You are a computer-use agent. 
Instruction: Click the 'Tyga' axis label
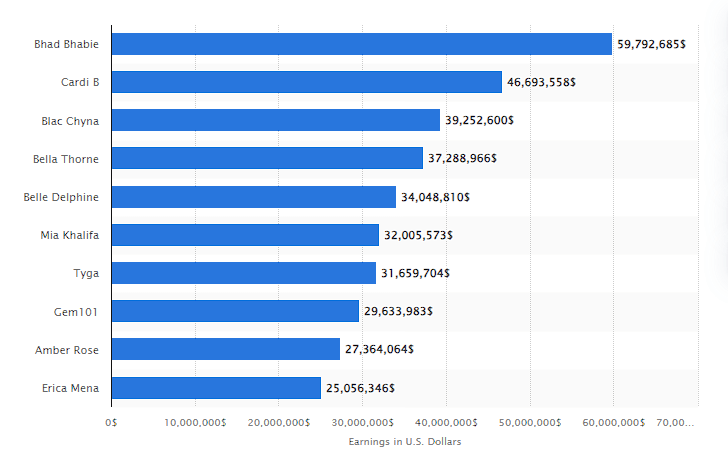click(86, 274)
